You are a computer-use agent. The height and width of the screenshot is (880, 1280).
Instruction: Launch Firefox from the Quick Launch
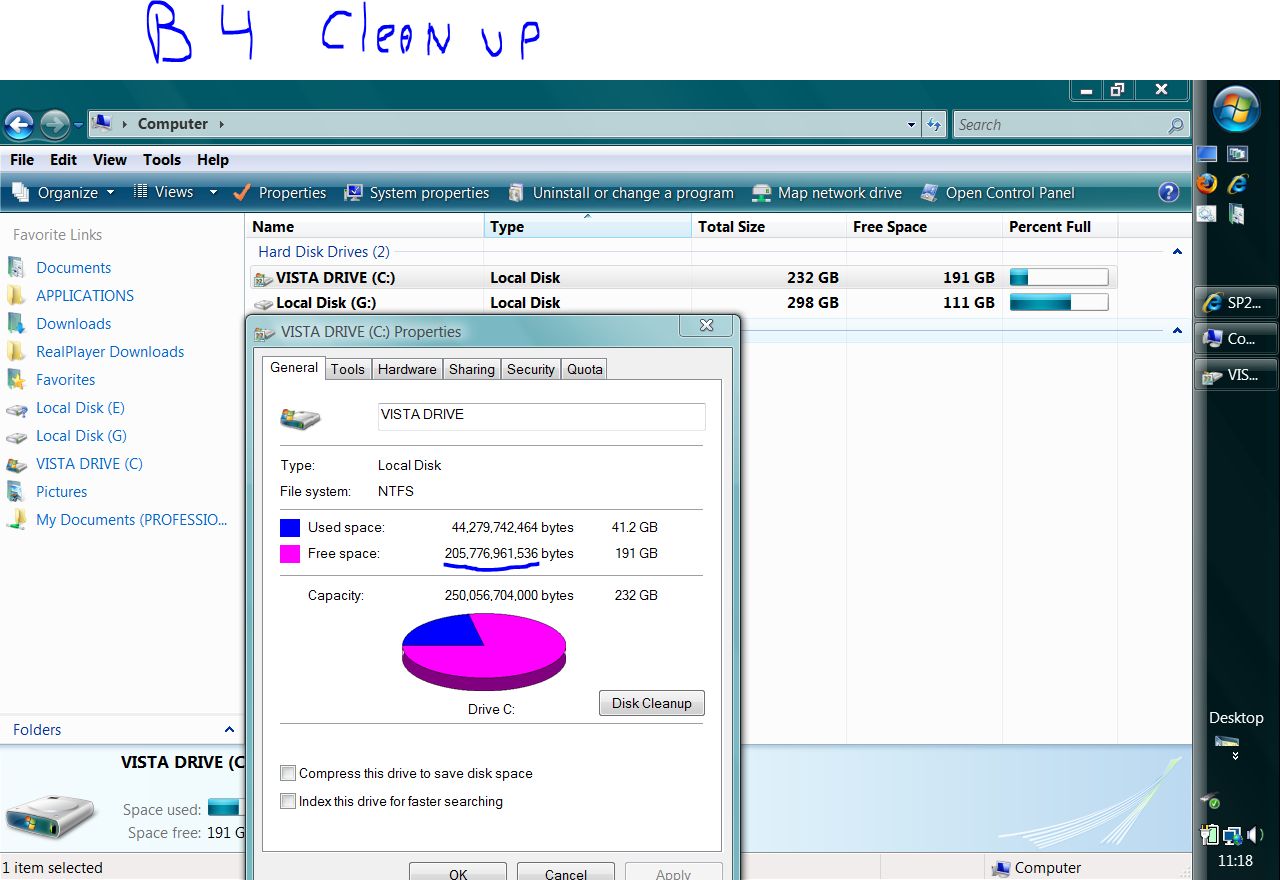[x=1207, y=184]
